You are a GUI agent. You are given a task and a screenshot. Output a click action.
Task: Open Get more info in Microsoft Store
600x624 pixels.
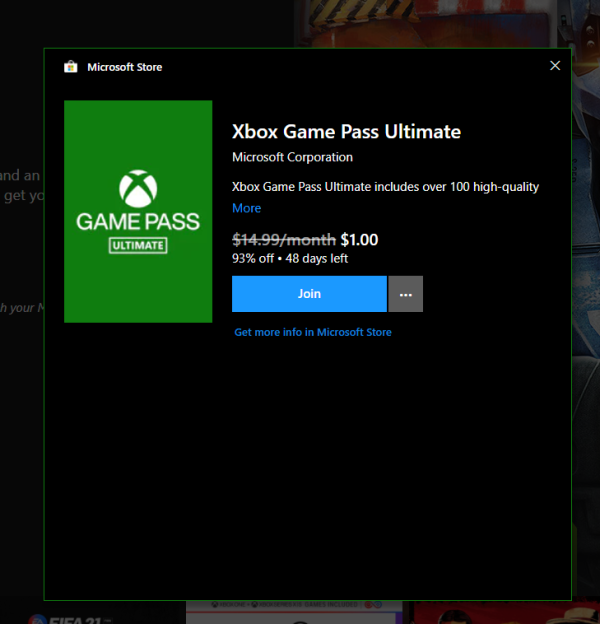click(313, 332)
